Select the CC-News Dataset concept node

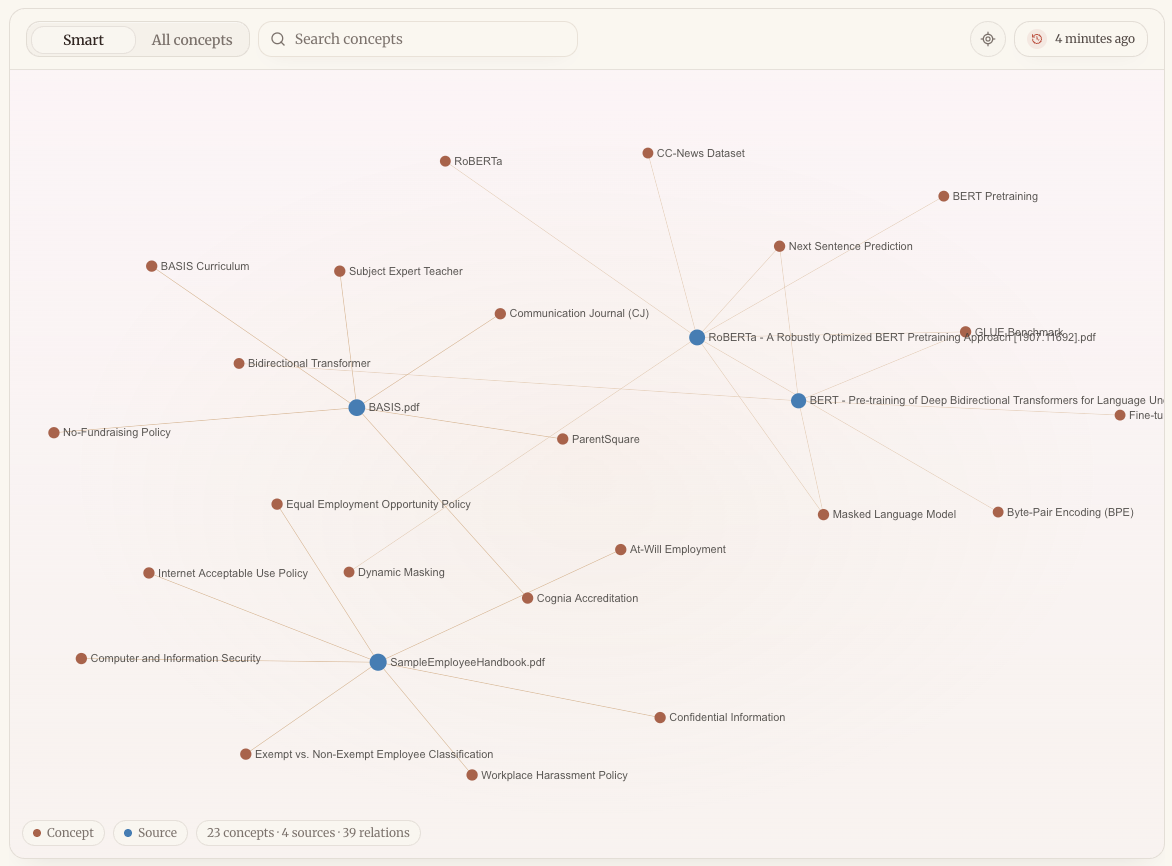[648, 153]
